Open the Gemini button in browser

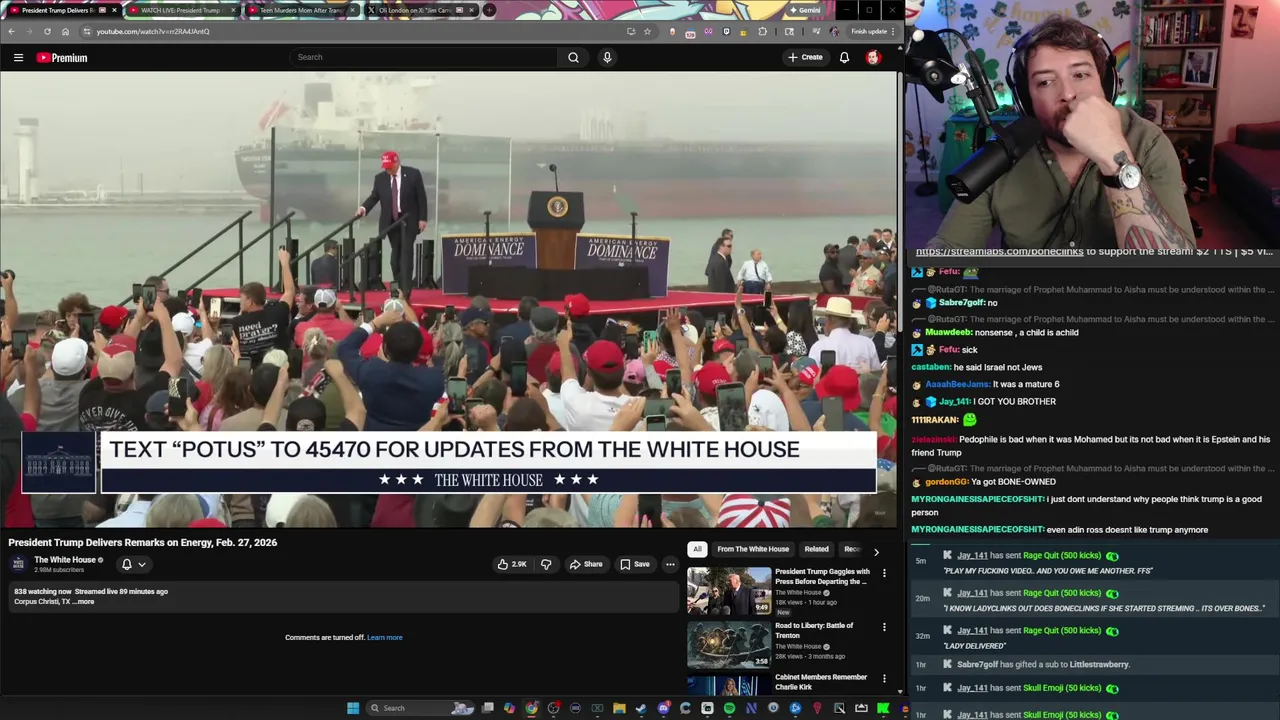pos(804,10)
